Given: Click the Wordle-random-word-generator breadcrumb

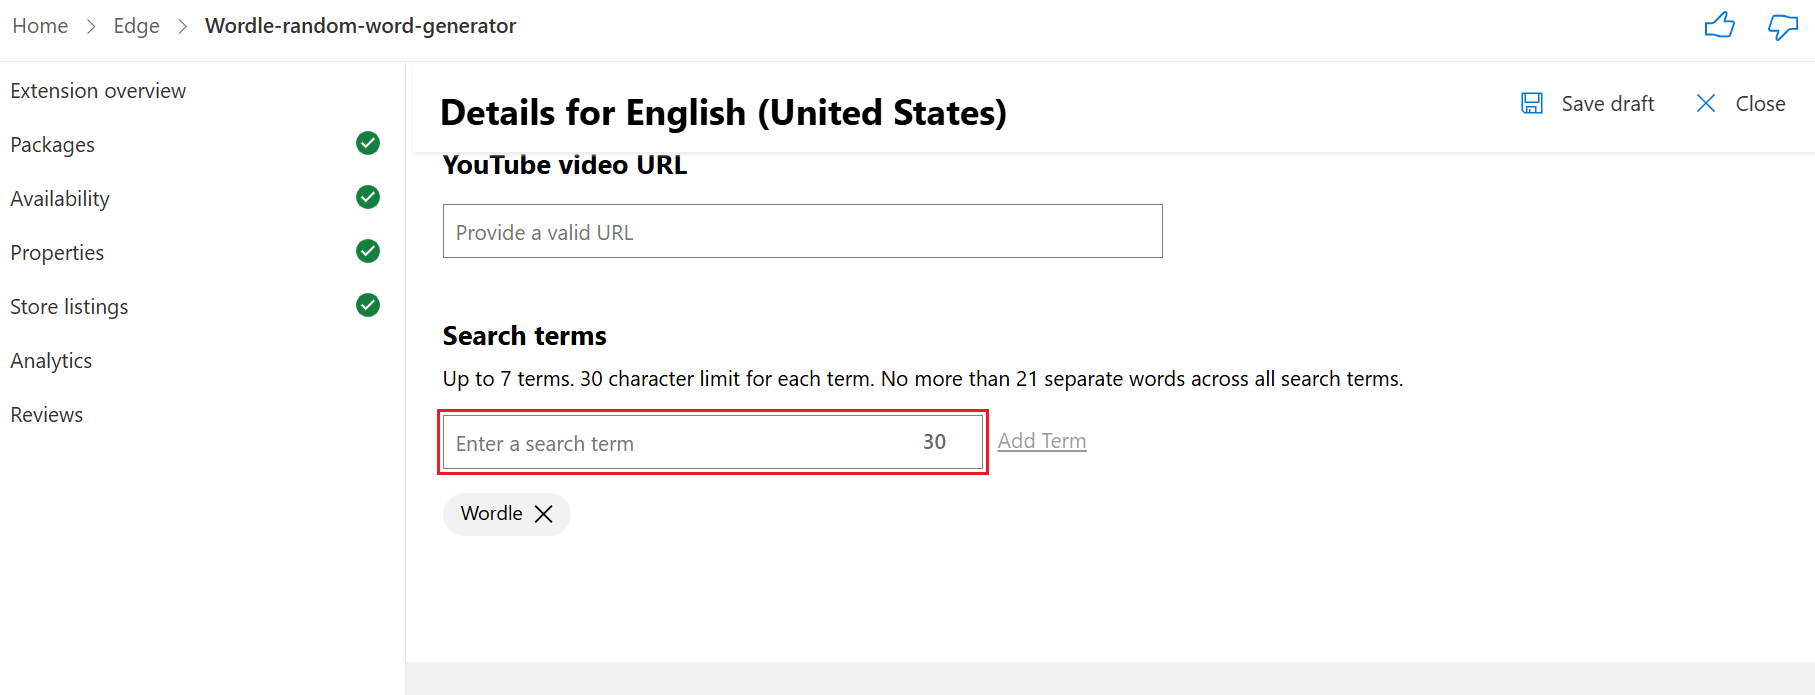Looking at the screenshot, I should coord(360,25).
